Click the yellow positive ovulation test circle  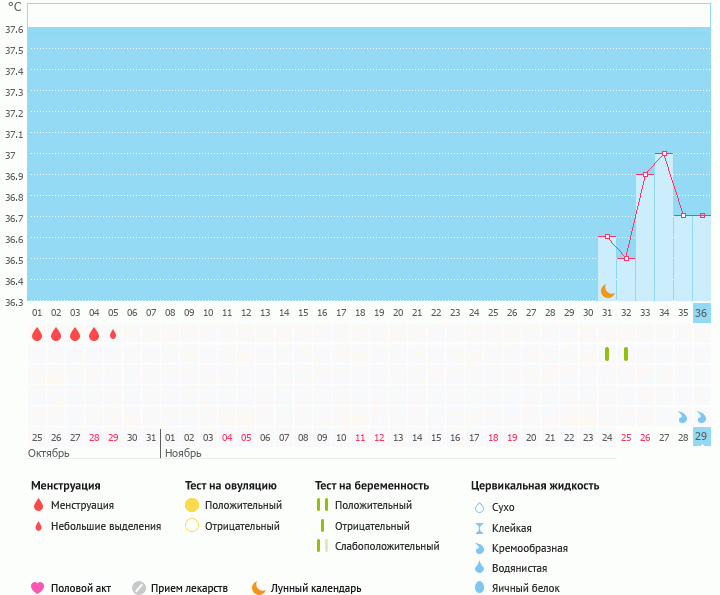tap(192, 505)
